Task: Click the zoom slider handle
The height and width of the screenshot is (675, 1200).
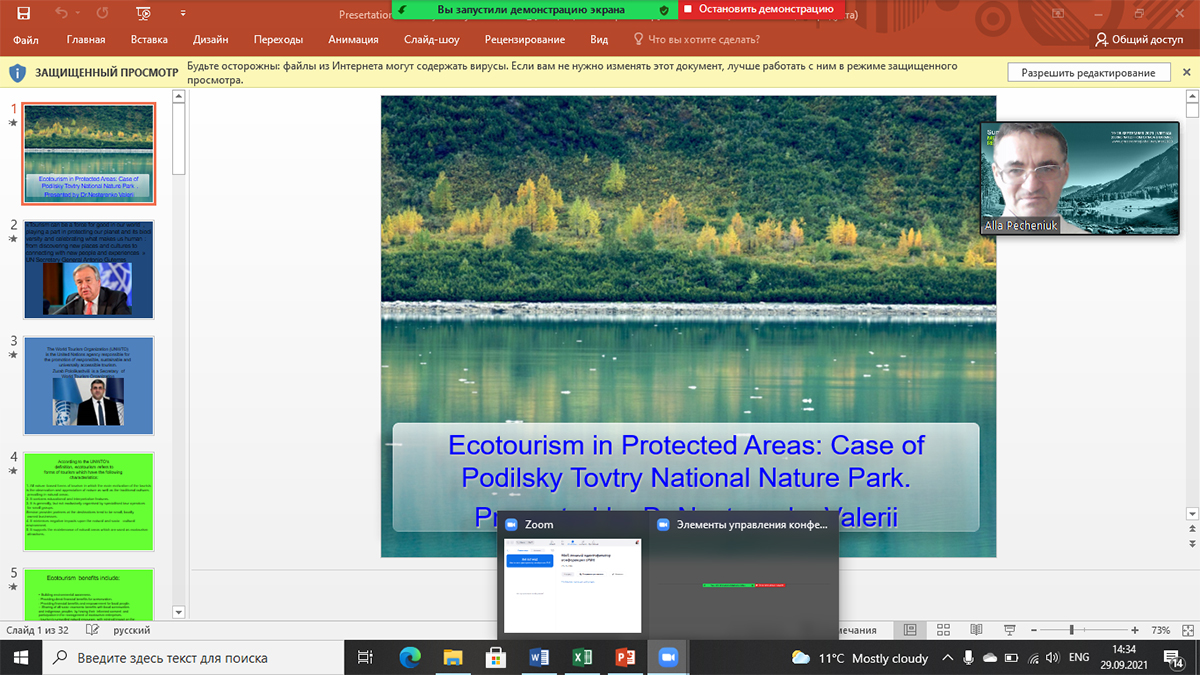Action: (x=1071, y=630)
